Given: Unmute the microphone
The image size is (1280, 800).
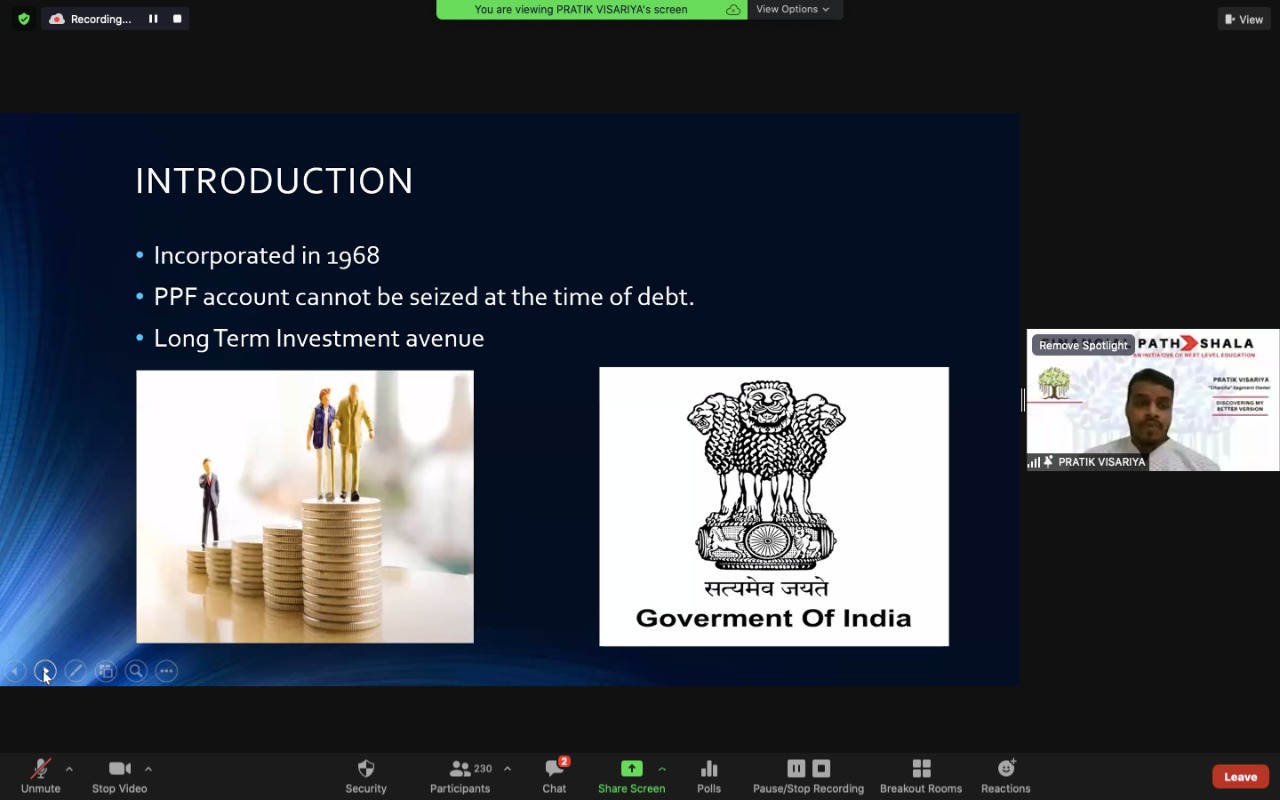Looking at the screenshot, I should (40, 776).
